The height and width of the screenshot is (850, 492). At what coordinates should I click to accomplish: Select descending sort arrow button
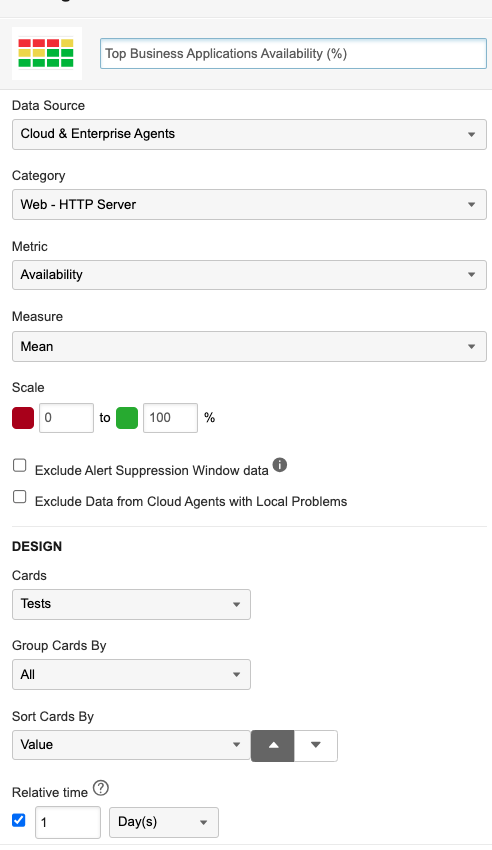[316, 745]
